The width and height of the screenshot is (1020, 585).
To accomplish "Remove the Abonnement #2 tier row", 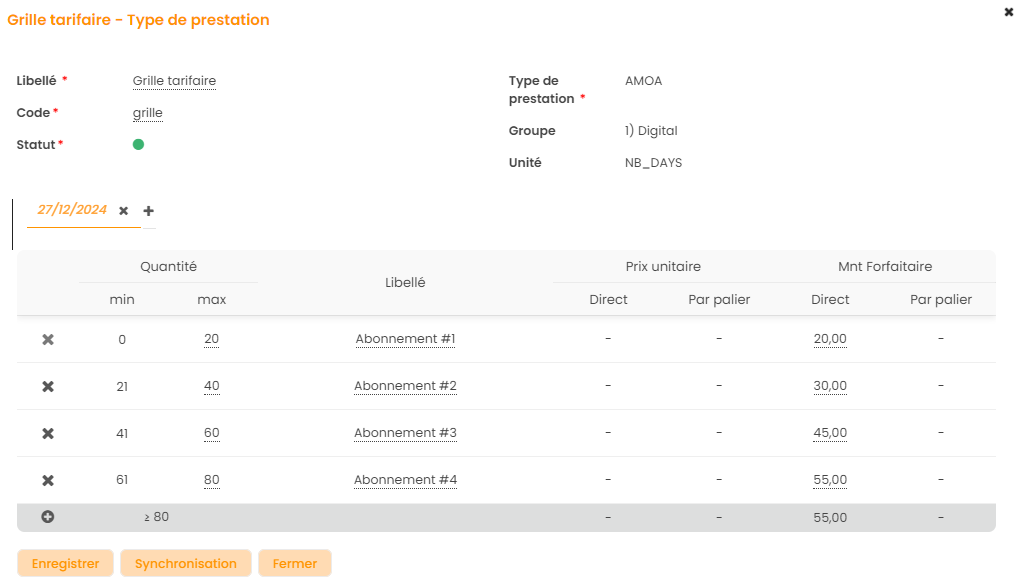I will click(x=48, y=387).
